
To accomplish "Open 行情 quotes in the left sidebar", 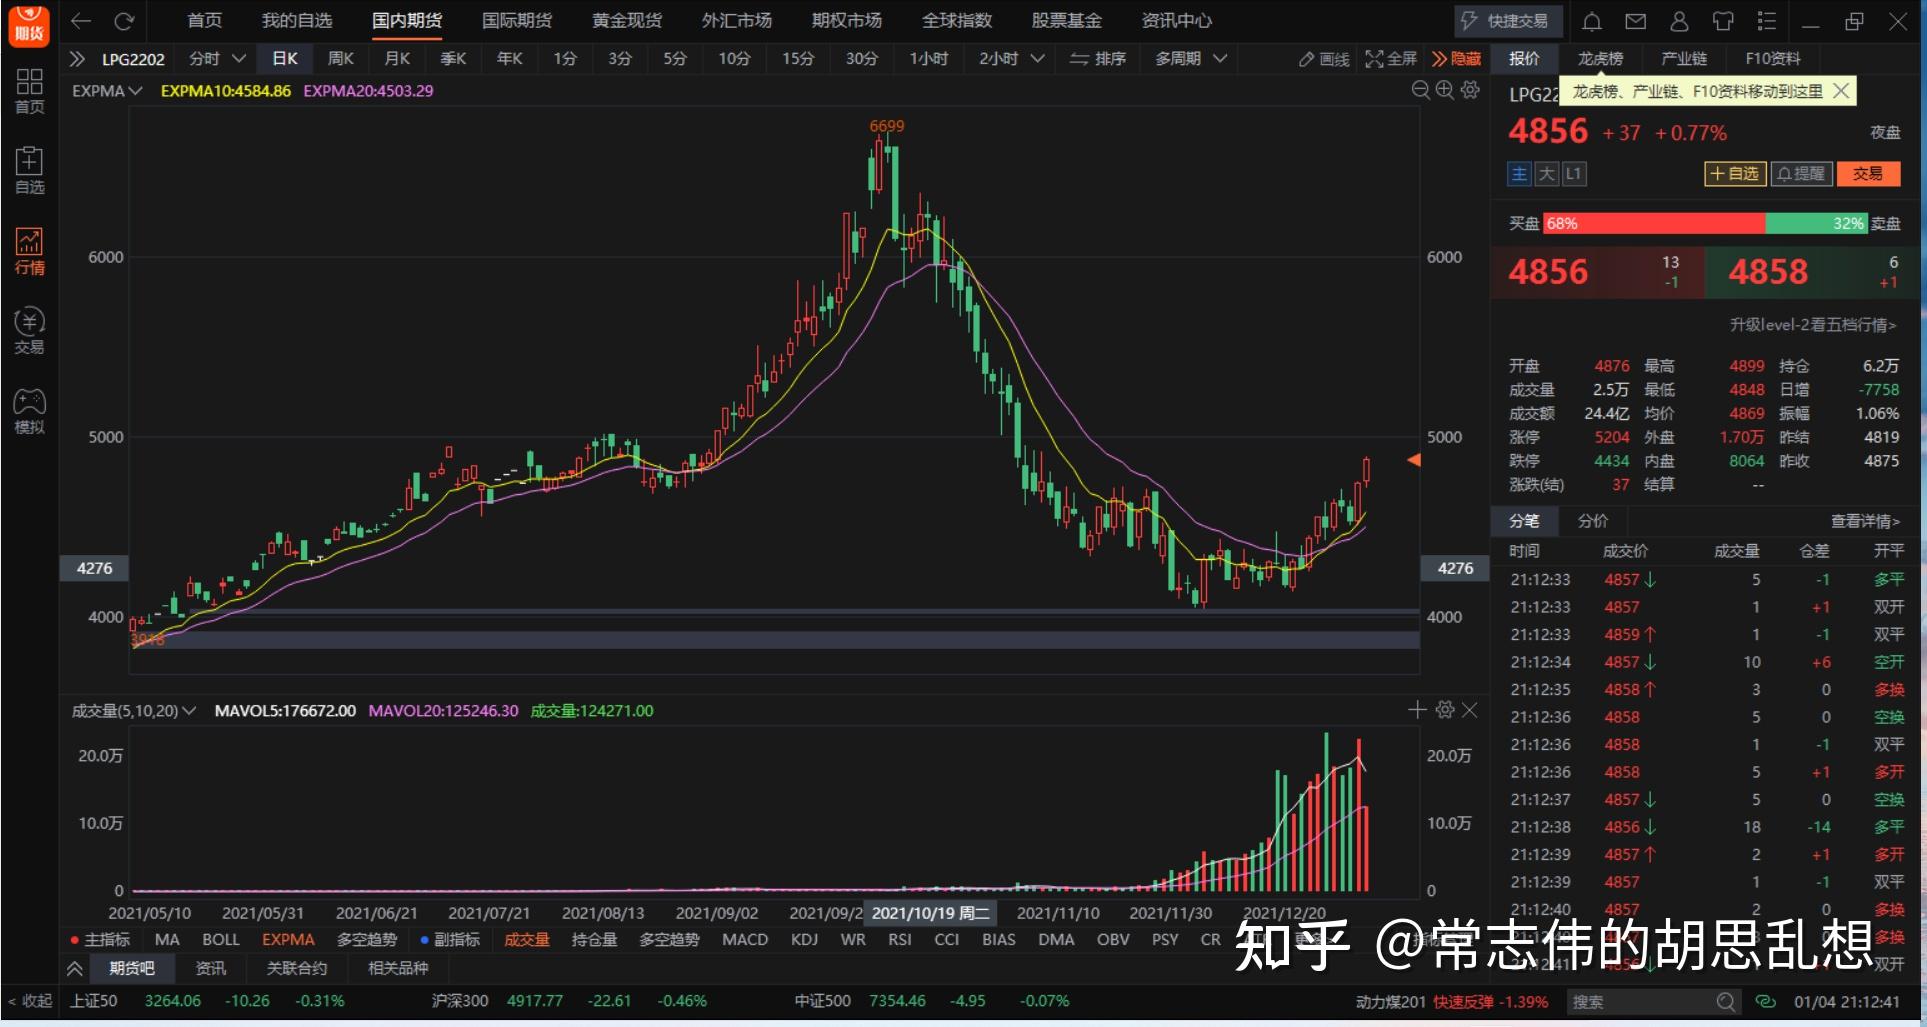I will [28, 250].
